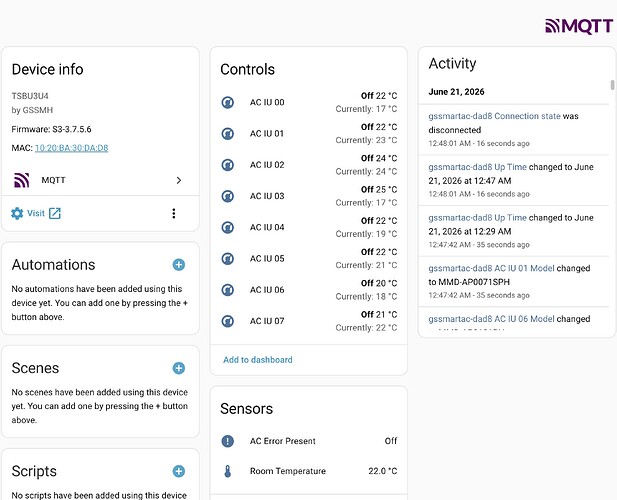Click the AC Error Present sensor label
Screen dimensions: 617x500
[283, 441]
